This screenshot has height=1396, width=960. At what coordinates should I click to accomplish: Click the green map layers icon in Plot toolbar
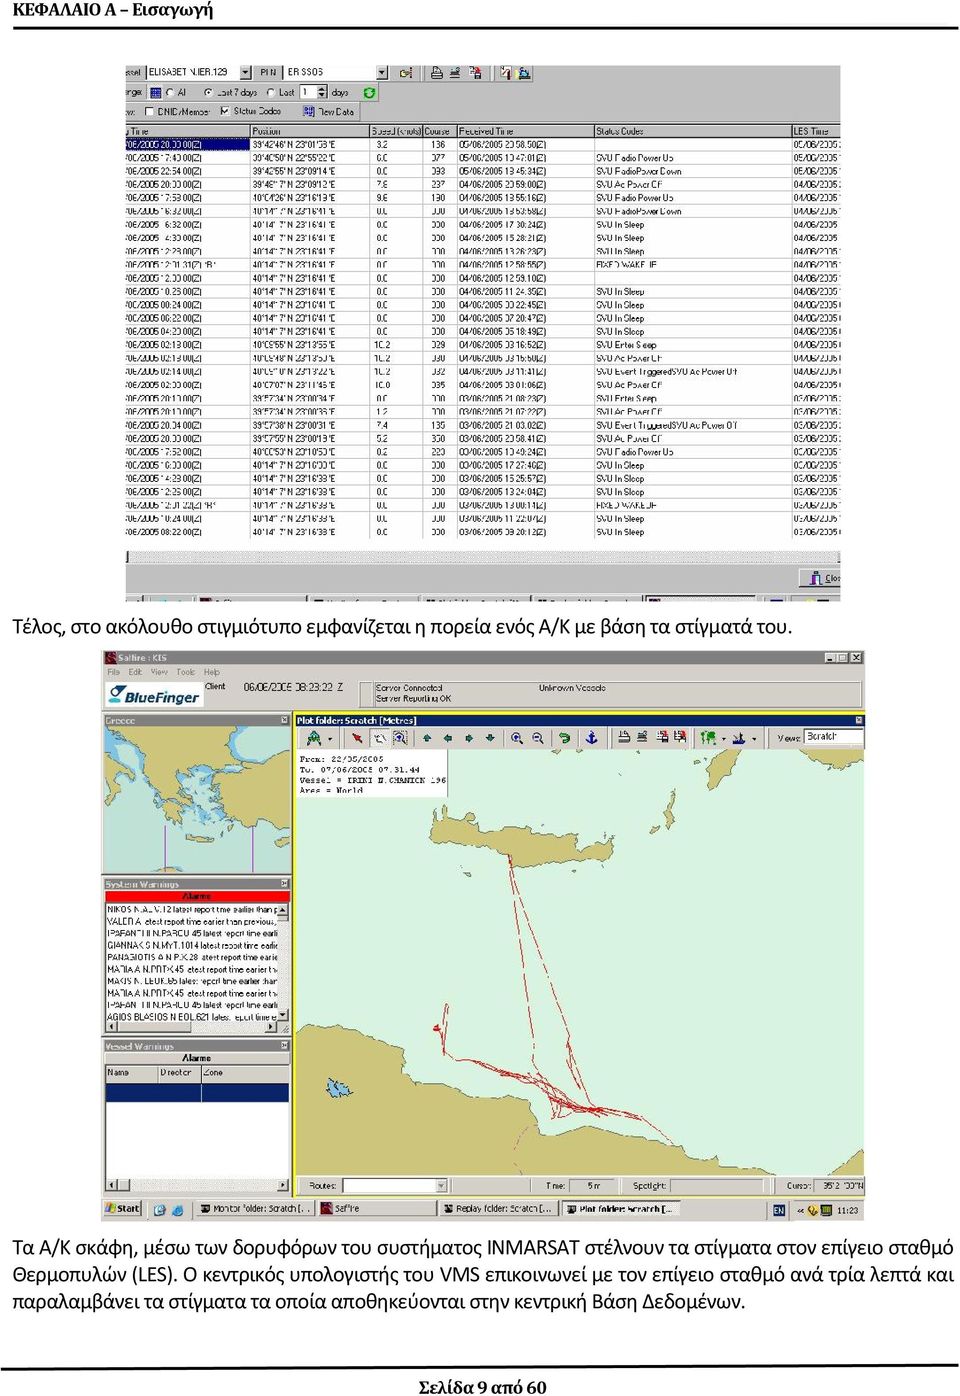click(x=708, y=738)
